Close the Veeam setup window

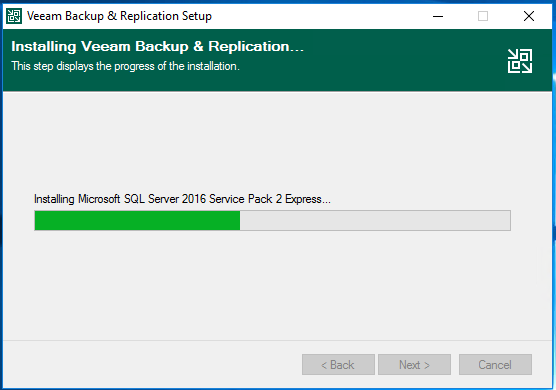tap(529, 16)
